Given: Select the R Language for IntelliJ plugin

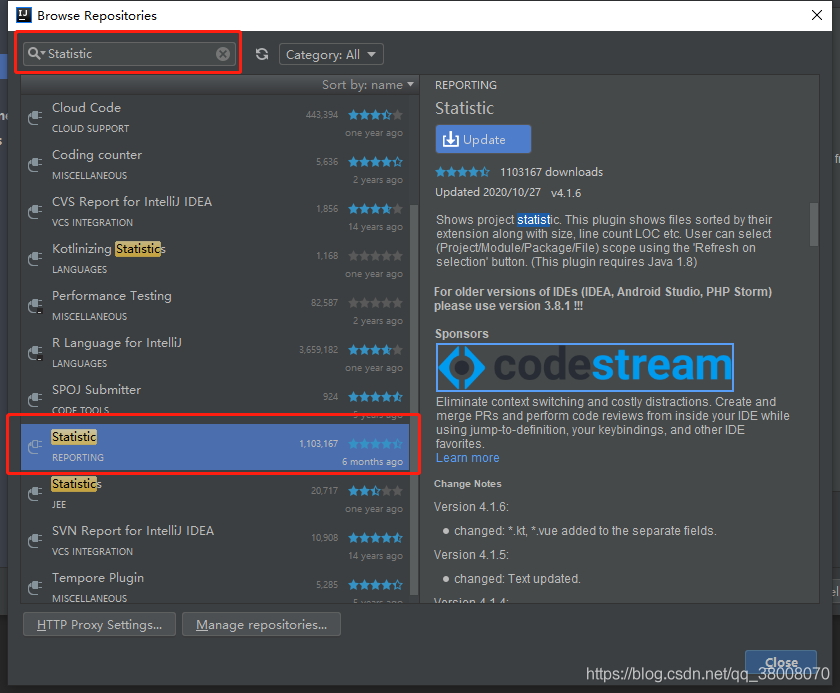Looking at the screenshot, I should tap(215, 353).
